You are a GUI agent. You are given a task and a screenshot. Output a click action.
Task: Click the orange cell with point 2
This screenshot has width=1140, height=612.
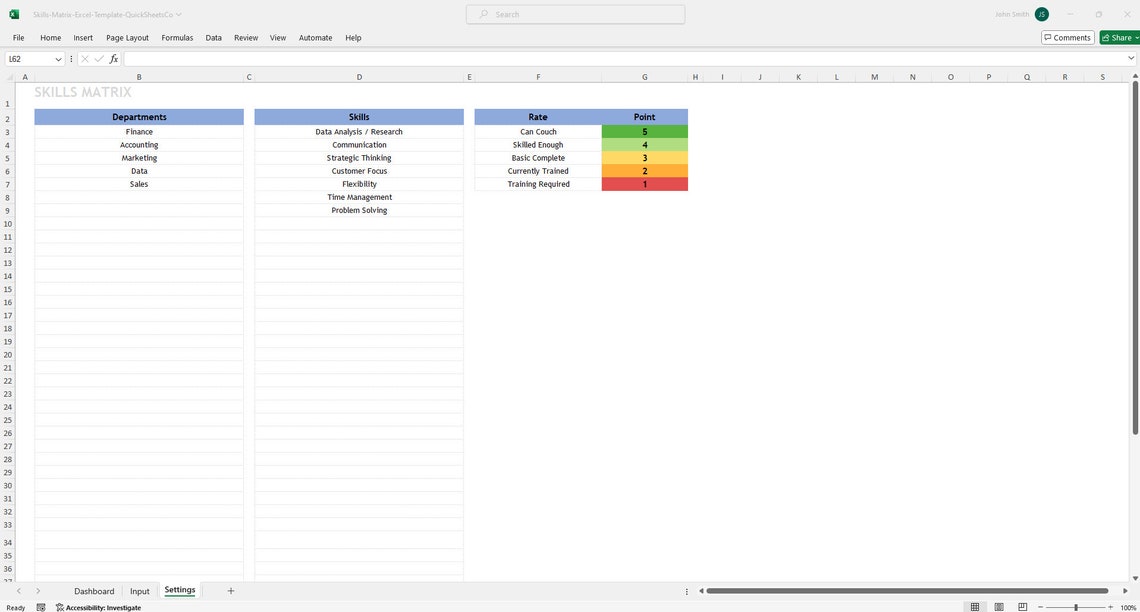coord(644,171)
